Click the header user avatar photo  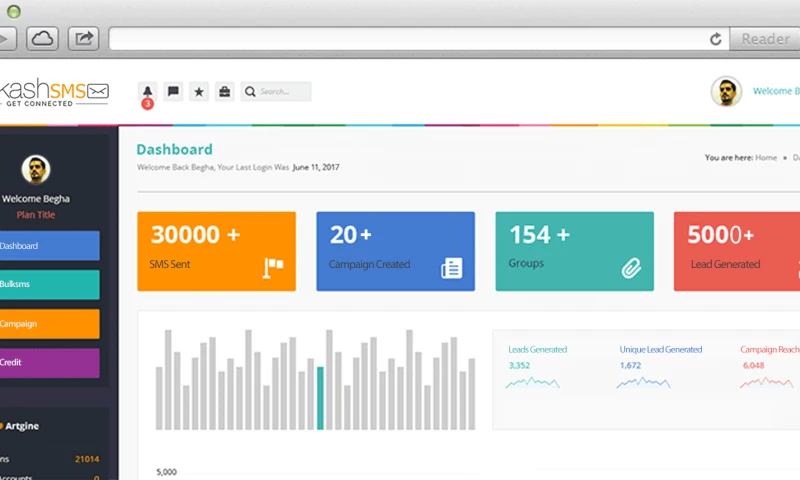point(726,92)
